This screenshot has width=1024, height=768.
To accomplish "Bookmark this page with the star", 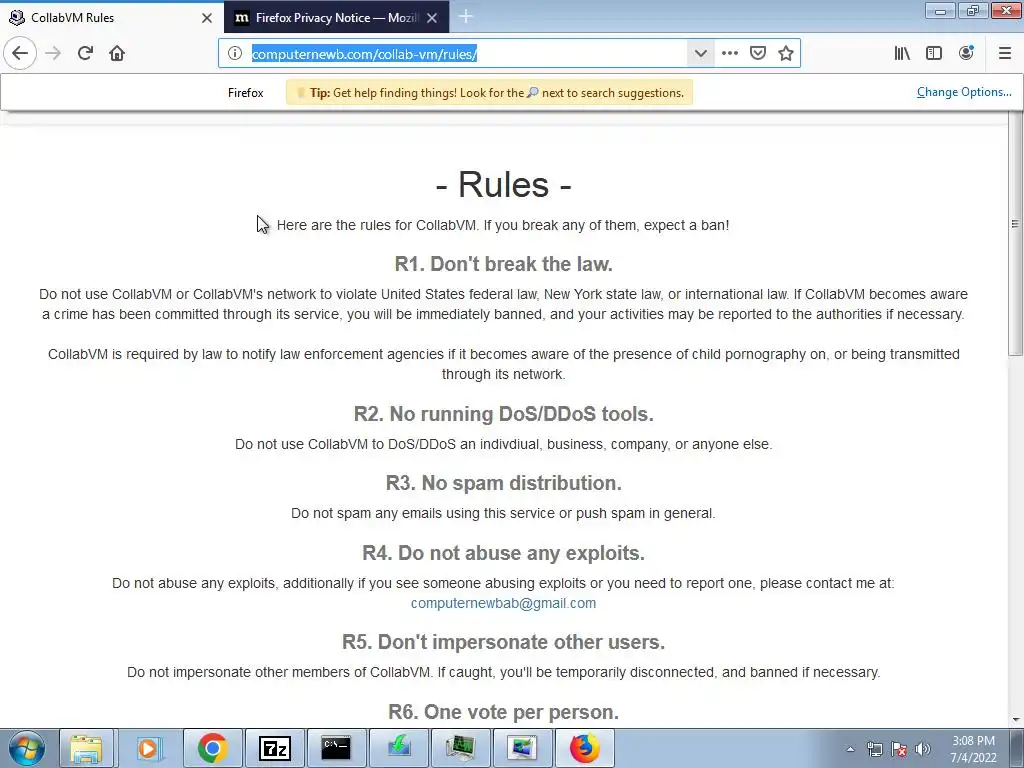I will 786,54.
